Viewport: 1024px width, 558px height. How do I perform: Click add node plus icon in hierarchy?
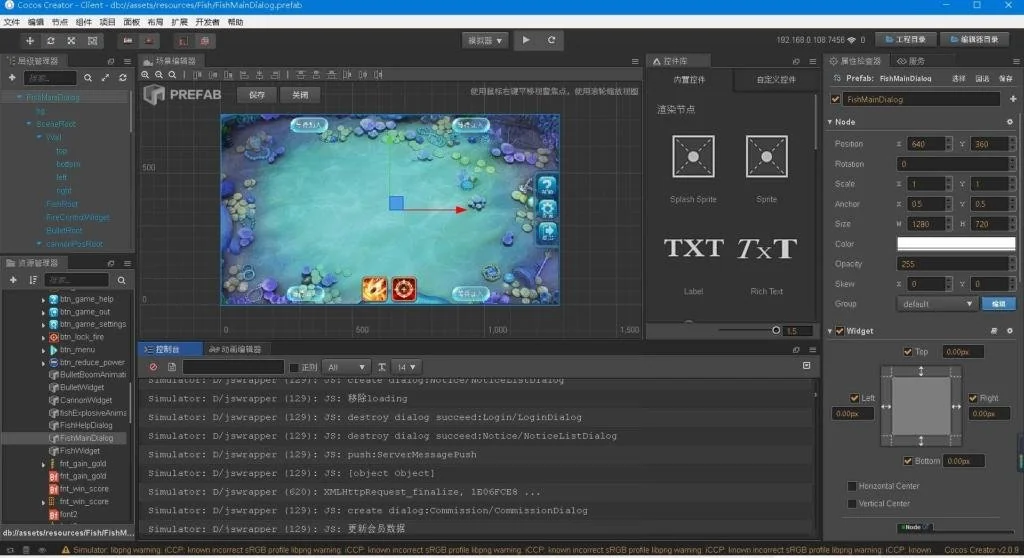12,78
